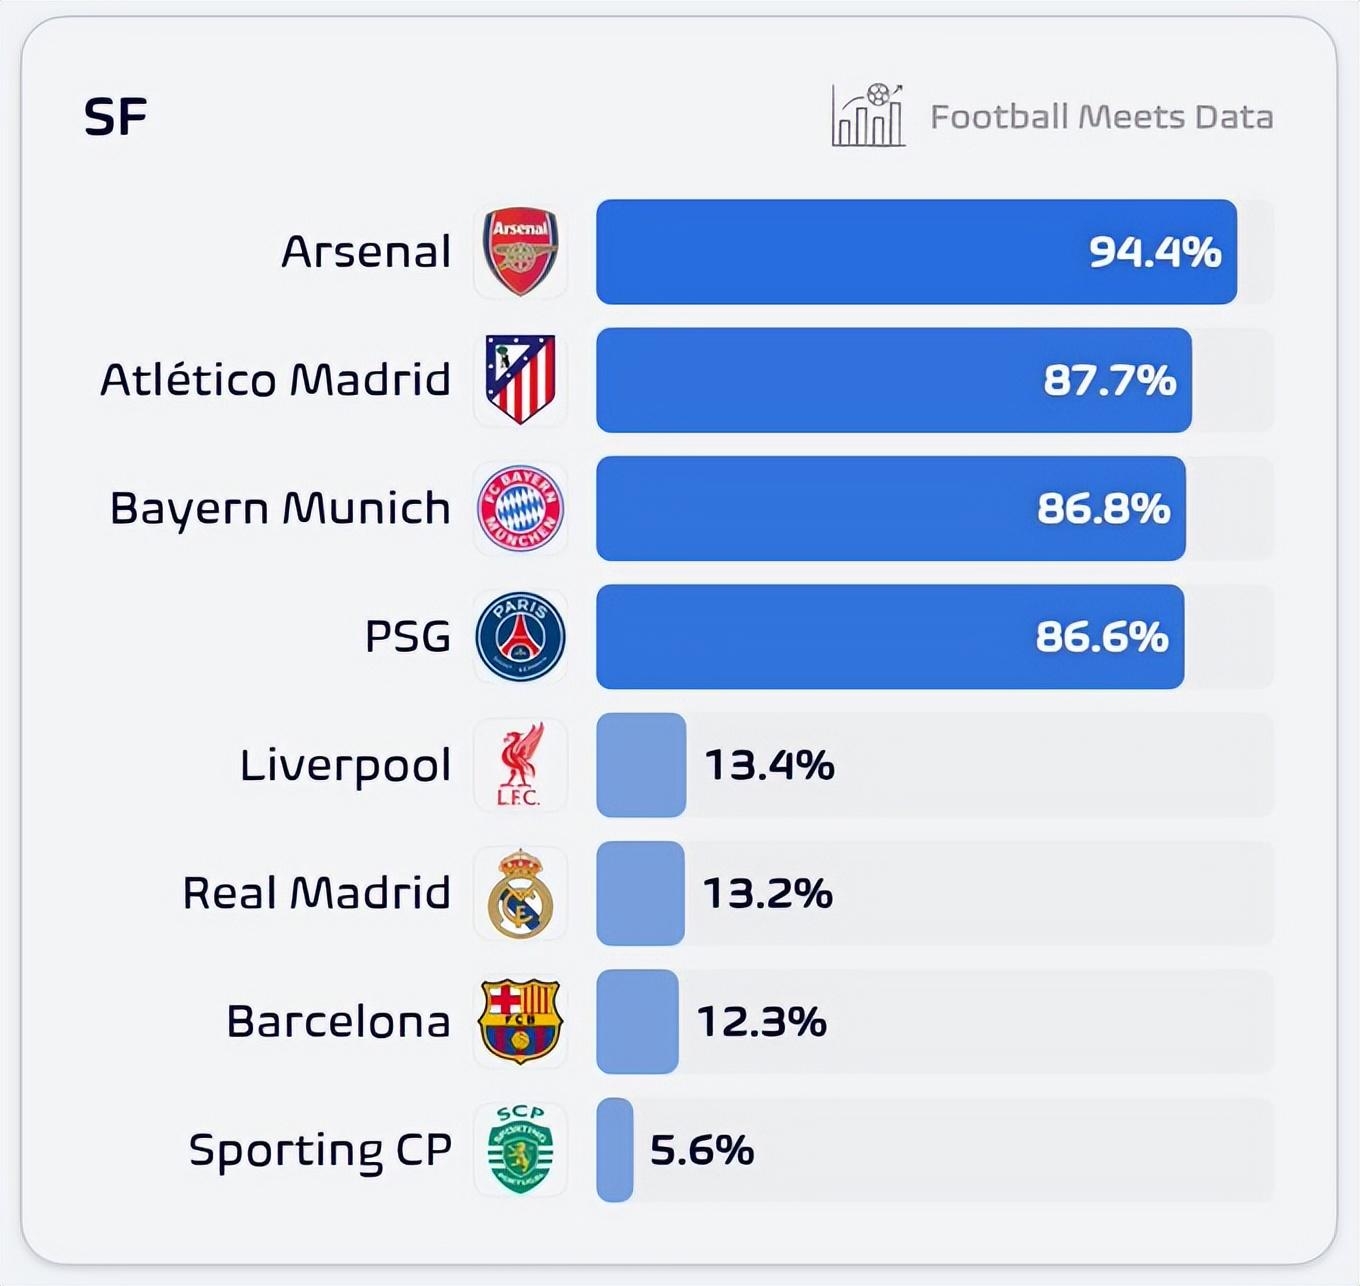
Task: Select the 87.7% Atlético Madrid bar
Action: pyautogui.click(x=893, y=380)
